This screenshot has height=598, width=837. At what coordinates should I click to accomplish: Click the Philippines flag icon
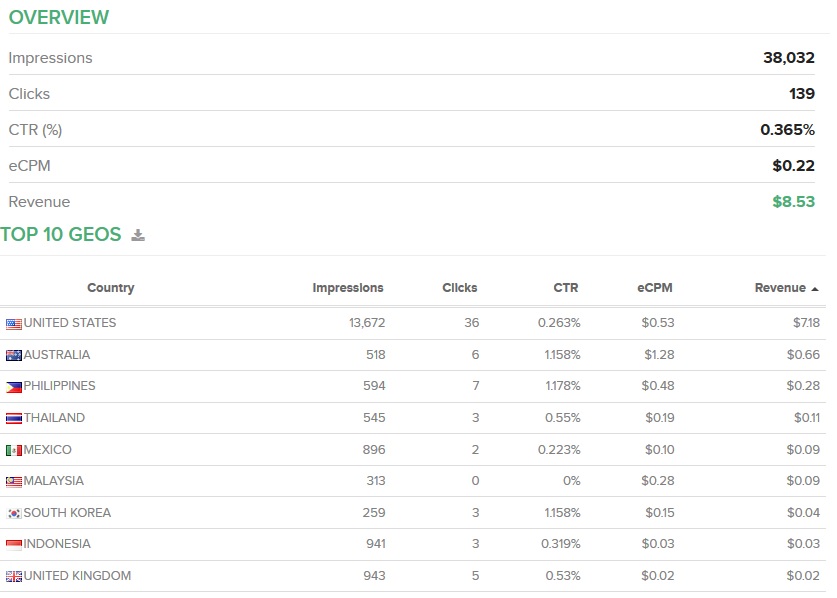(x=14, y=387)
